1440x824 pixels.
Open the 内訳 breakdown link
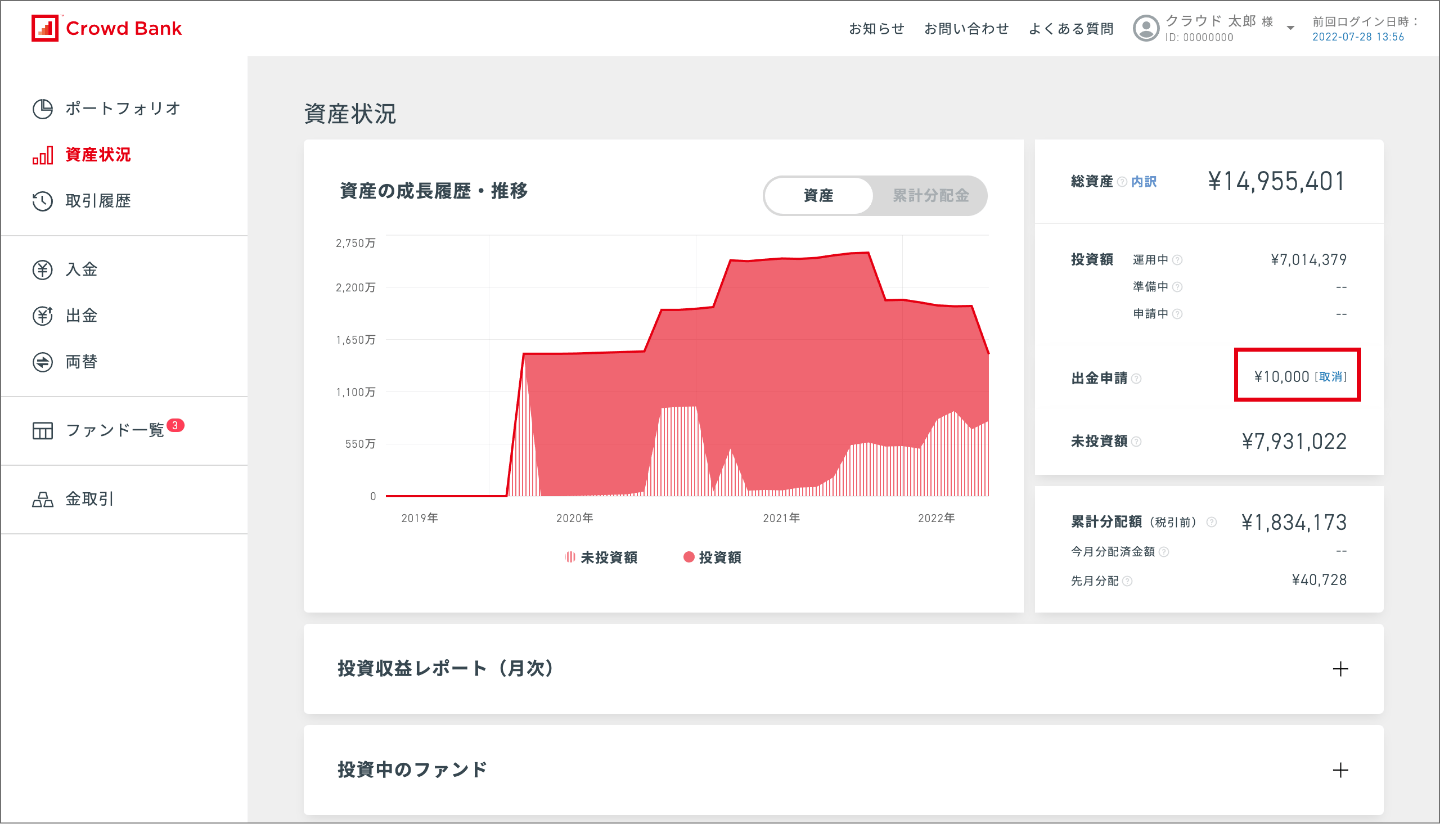click(x=1143, y=182)
